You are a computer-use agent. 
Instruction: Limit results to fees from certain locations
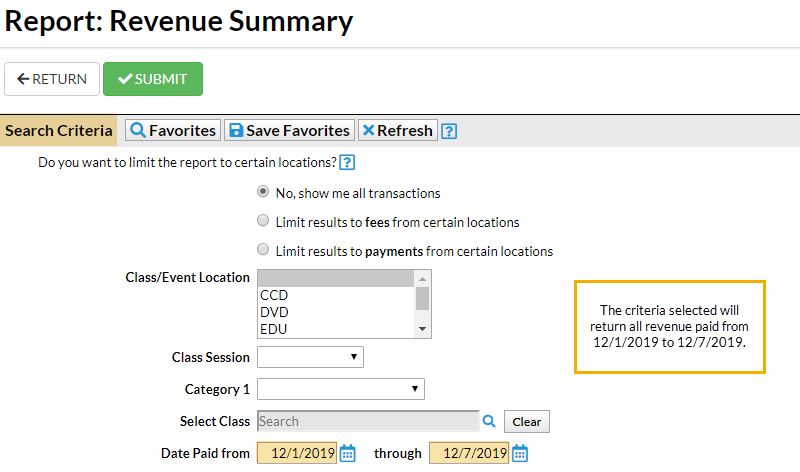tap(263, 221)
